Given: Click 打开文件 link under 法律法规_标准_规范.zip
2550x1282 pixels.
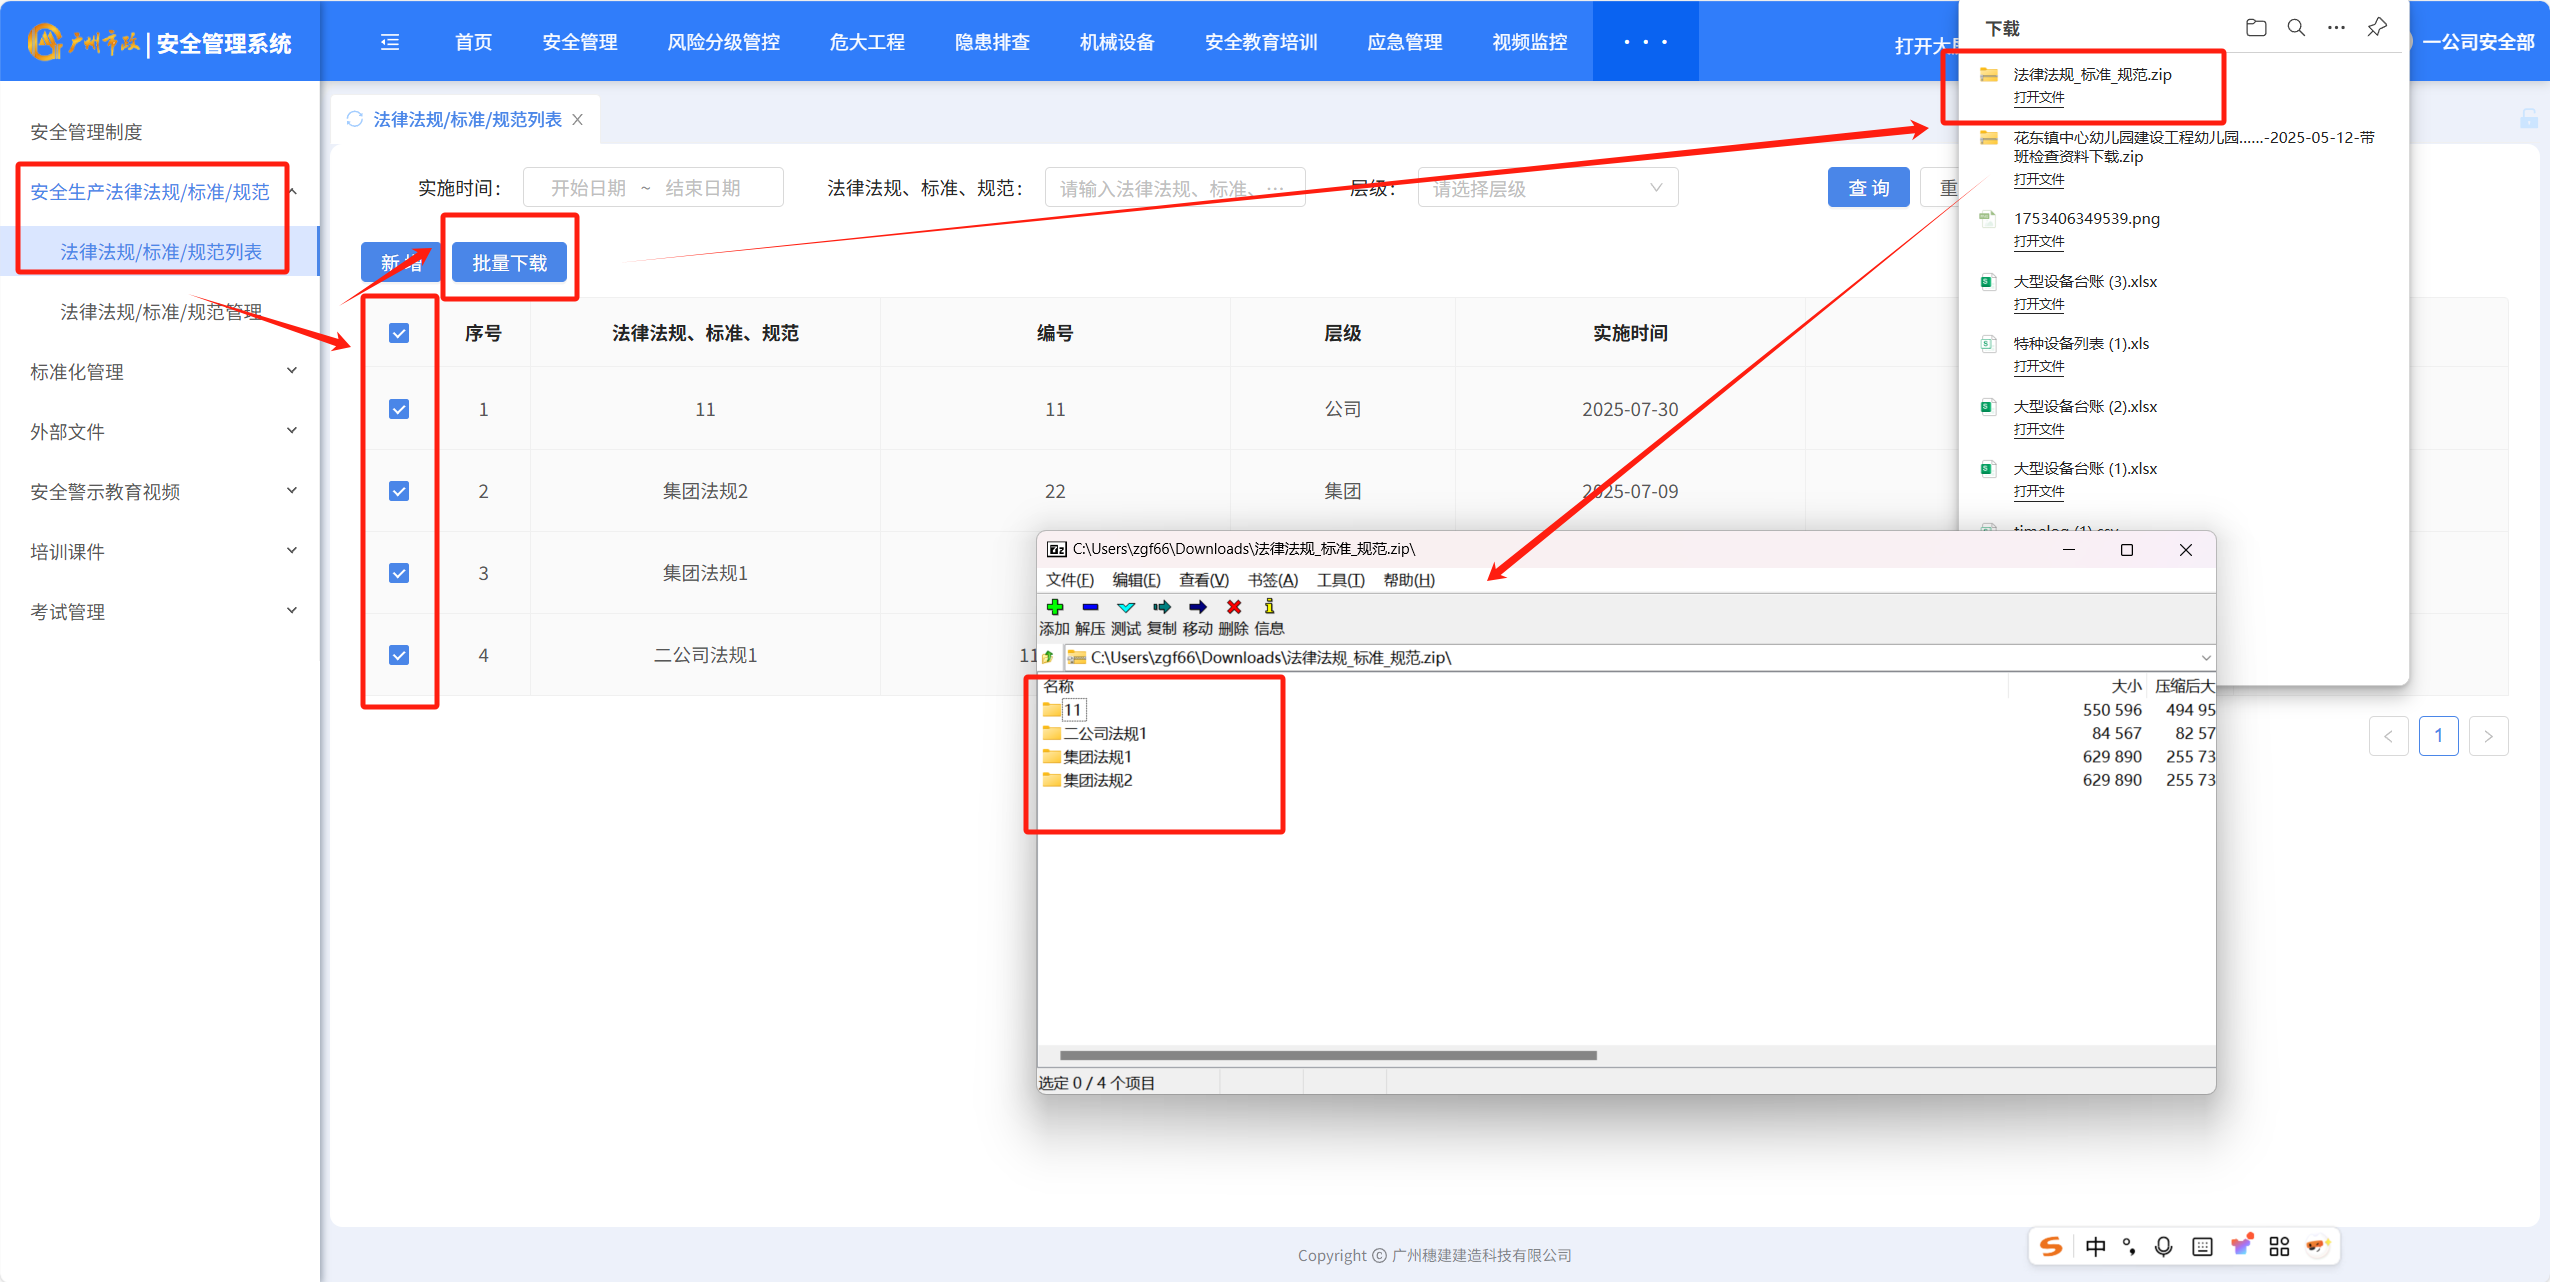Looking at the screenshot, I should 2038,98.
